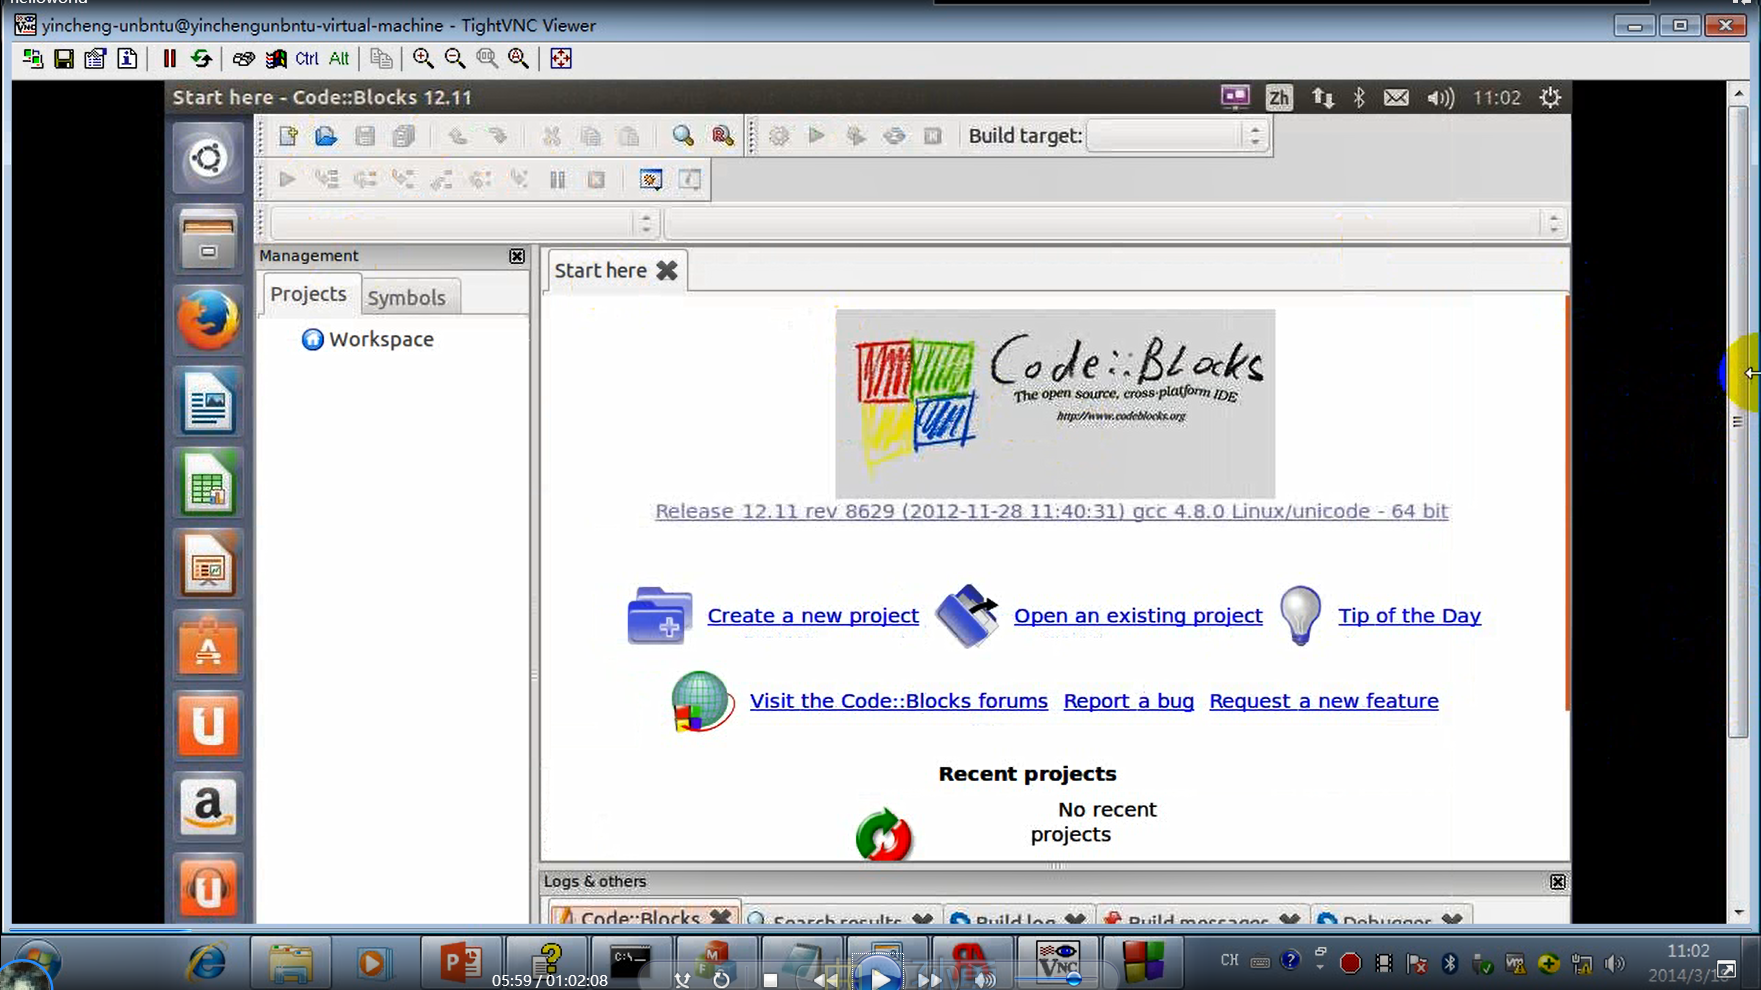Viewport: 1761px width, 990px height.
Task: Click TightVNC Save connection icon
Action: coord(64,59)
